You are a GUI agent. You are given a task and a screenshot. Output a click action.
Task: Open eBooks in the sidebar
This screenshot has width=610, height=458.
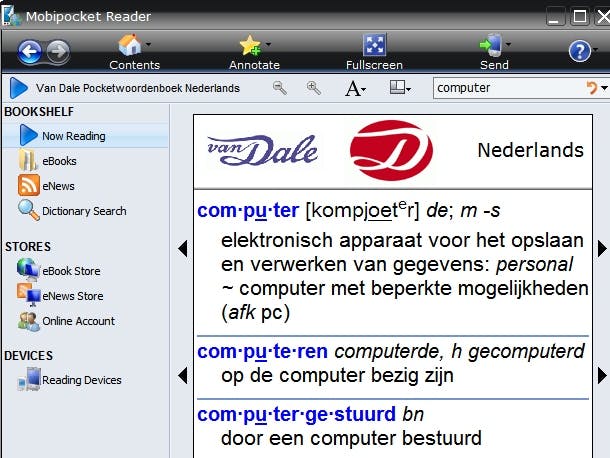(59, 161)
